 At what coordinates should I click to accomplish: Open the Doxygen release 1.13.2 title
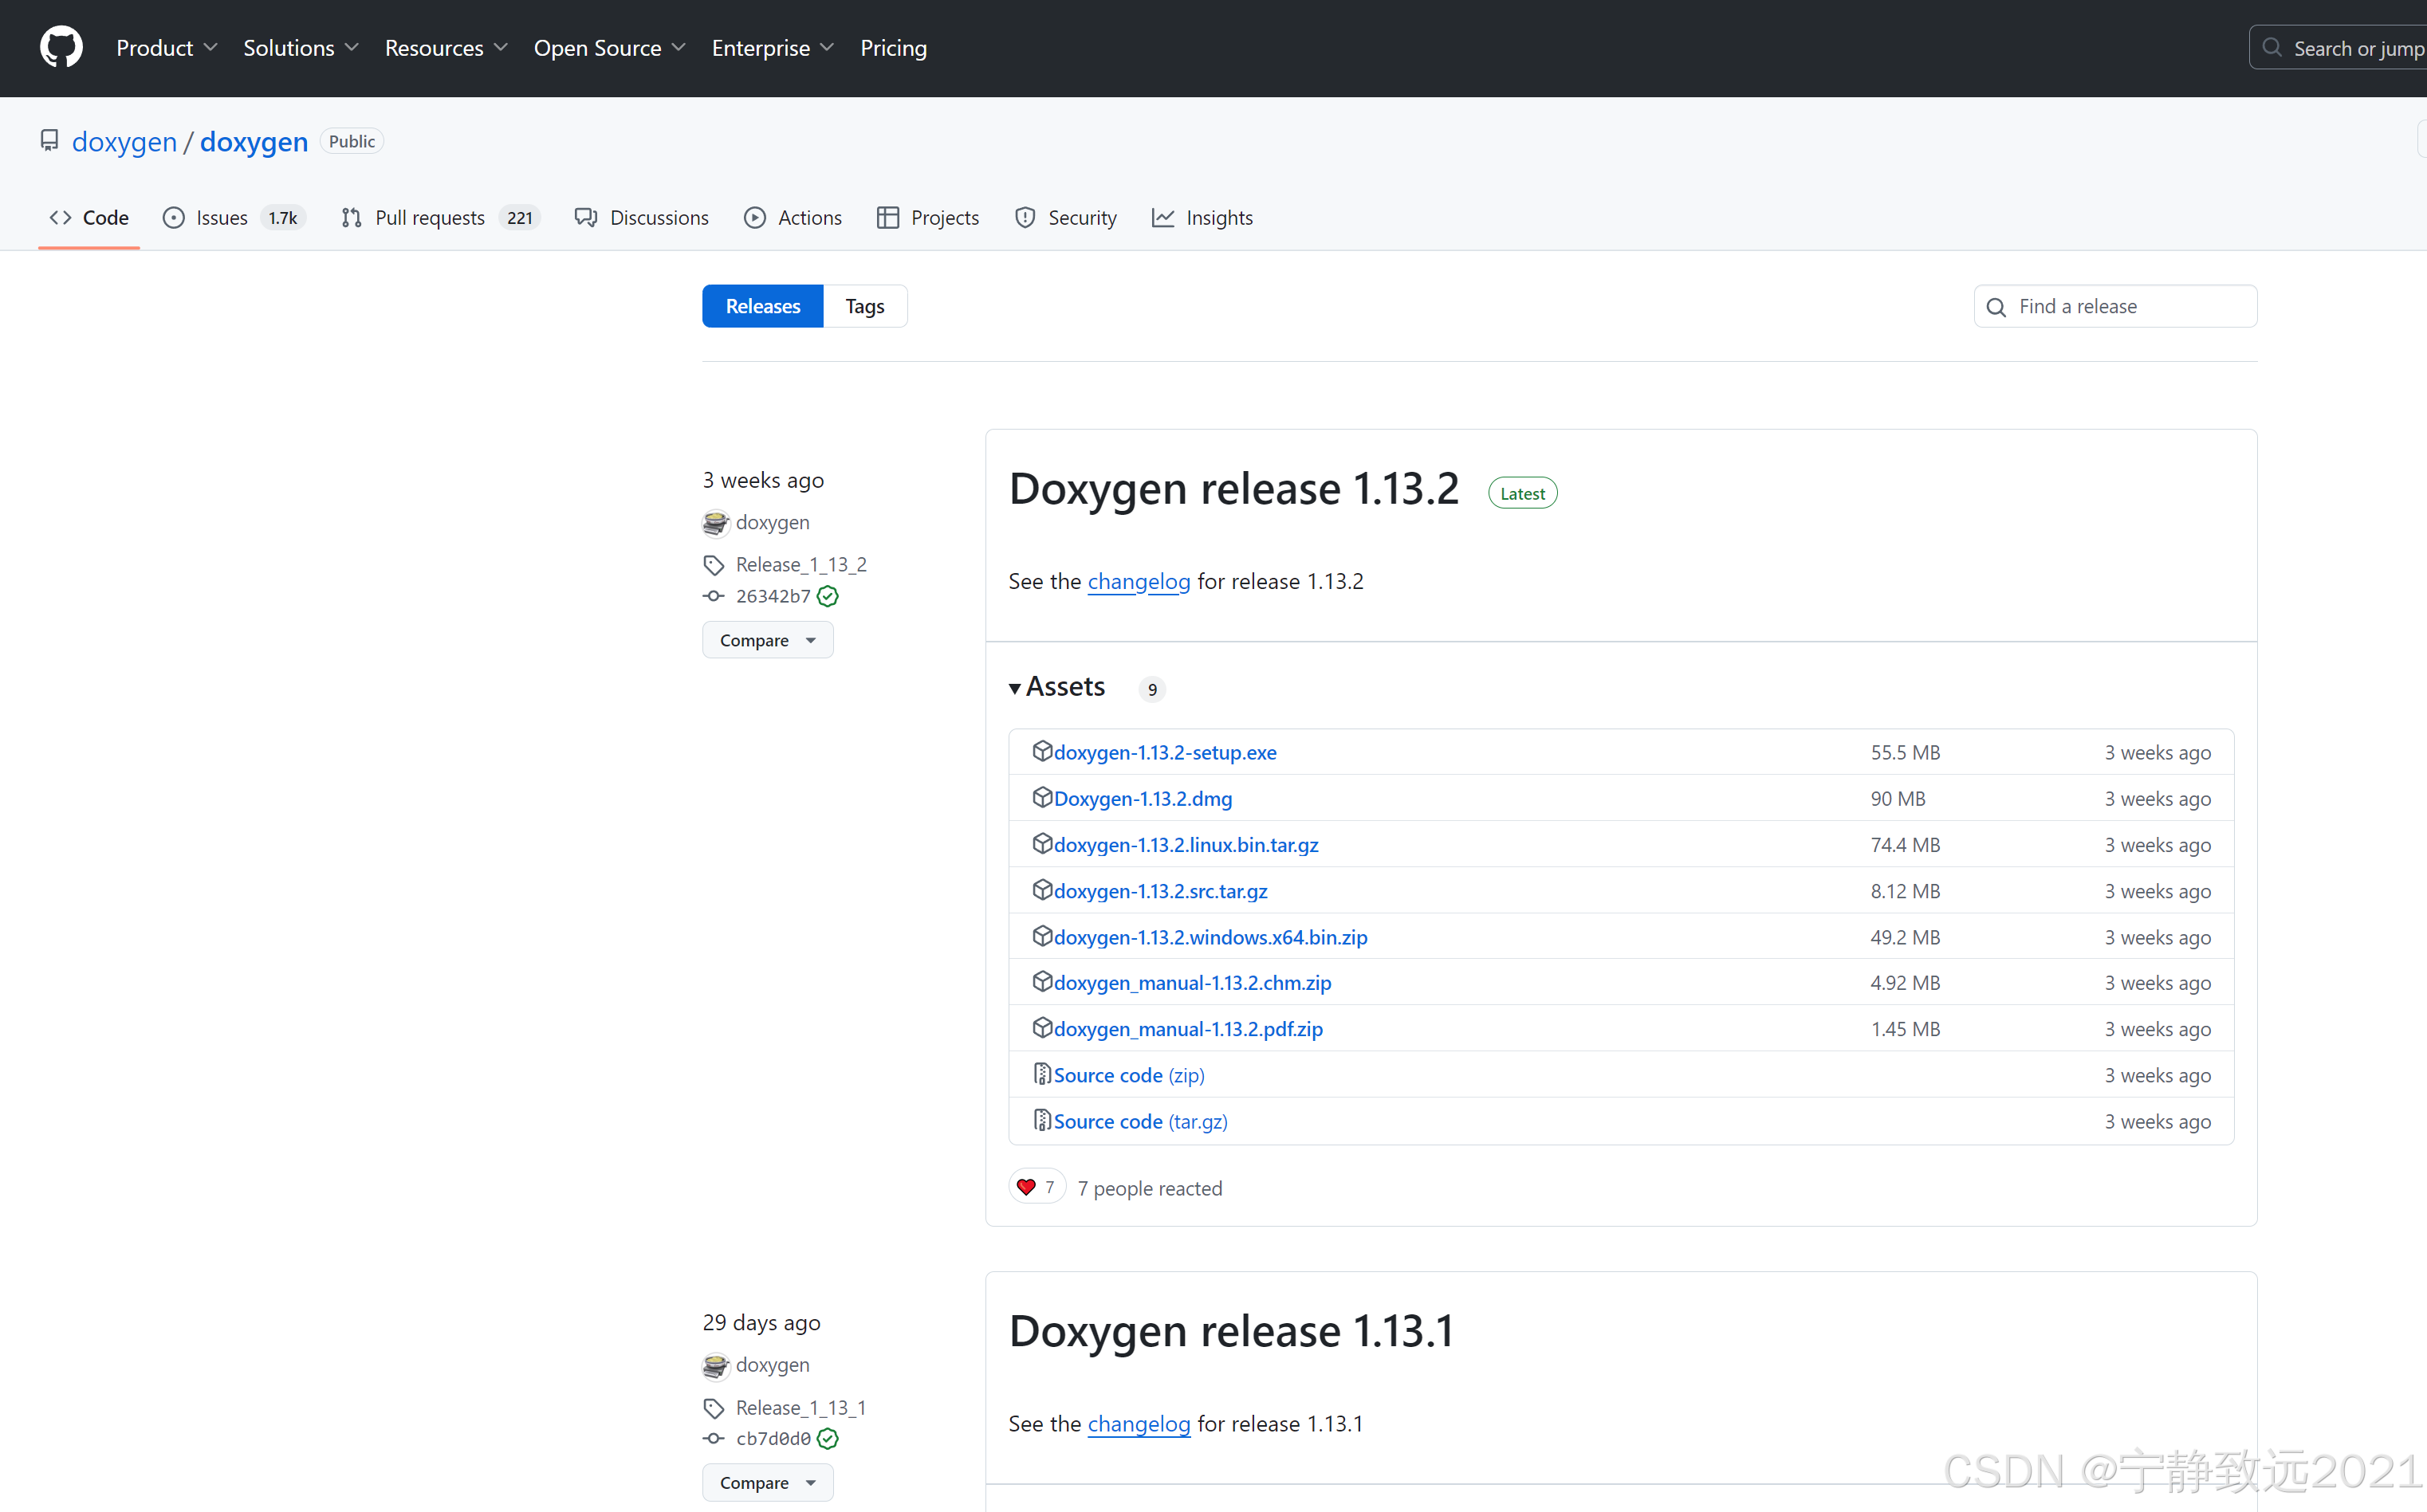point(1234,488)
